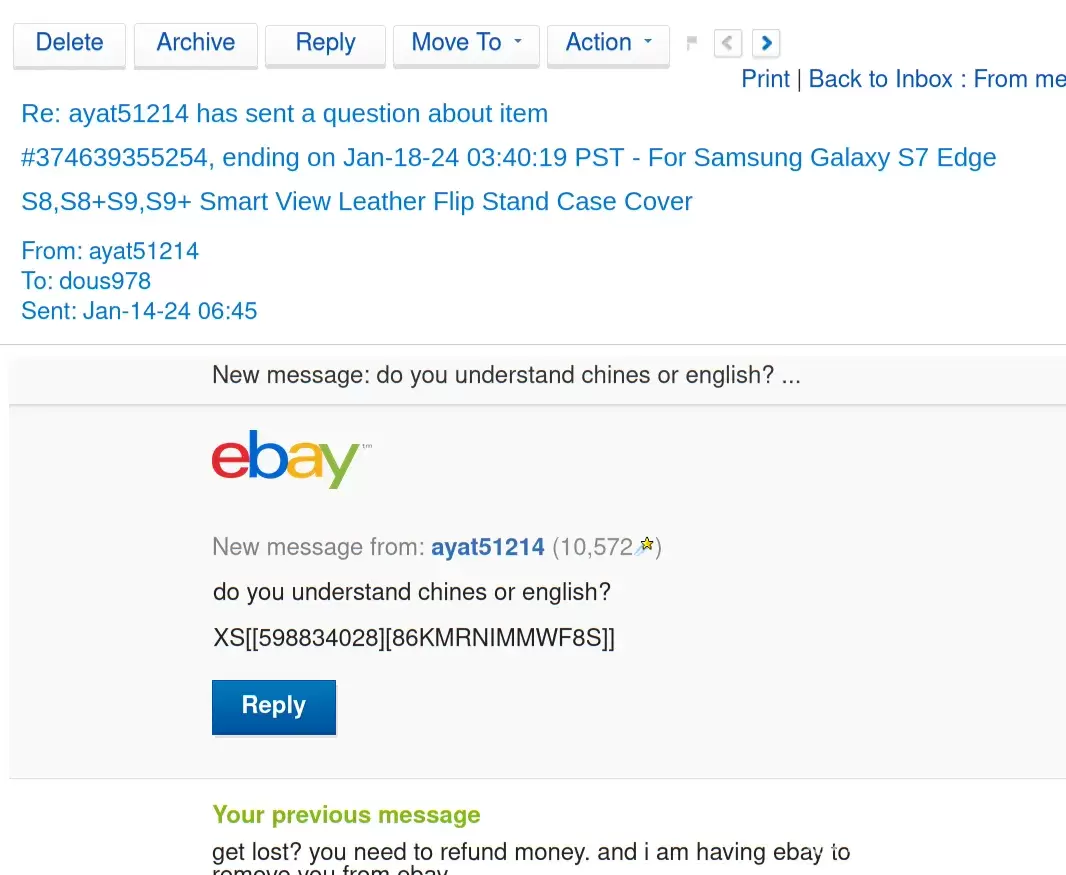Open the Move To dropdown

[466, 43]
